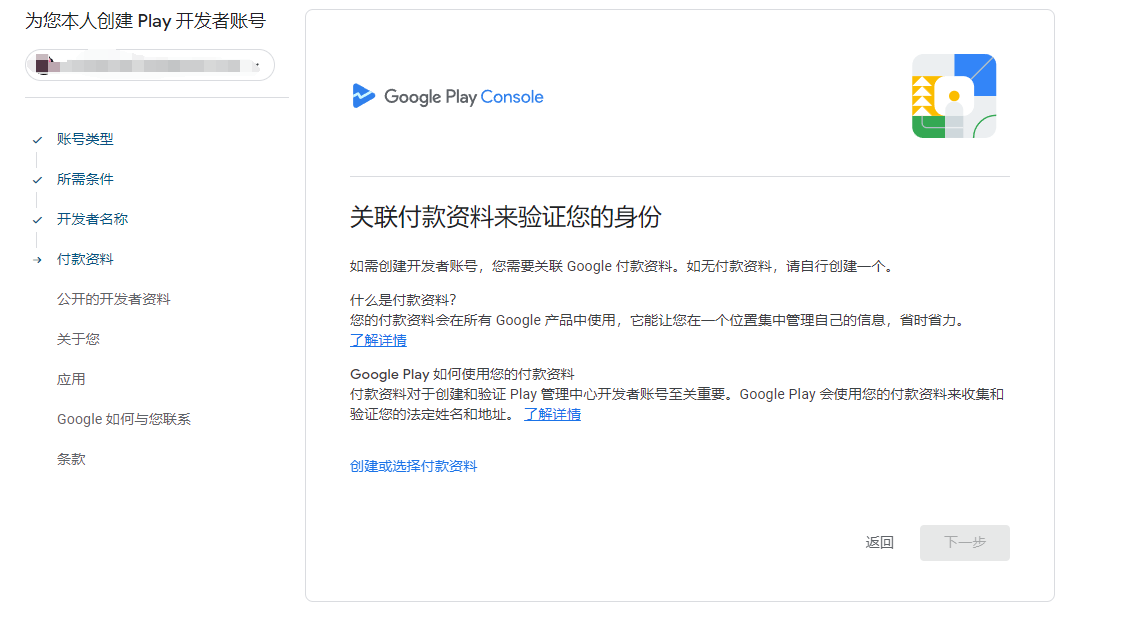This screenshot has height=630, width=1127.
Task: Click the heading 关联付款资料来验证您的身份
Action: tap(505, 217)
